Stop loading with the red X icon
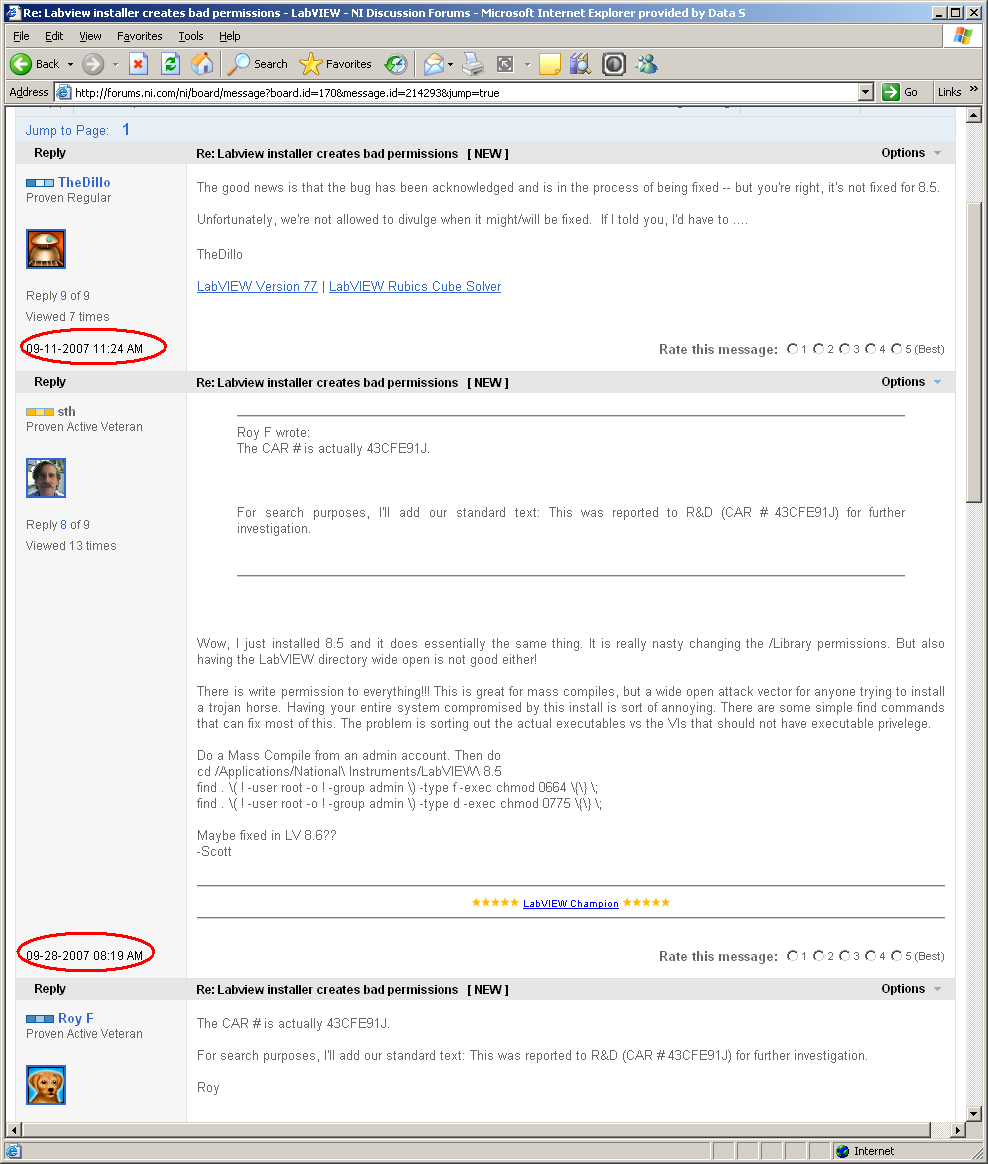This screenshot has height=1164, width=988. pos(138,65)
